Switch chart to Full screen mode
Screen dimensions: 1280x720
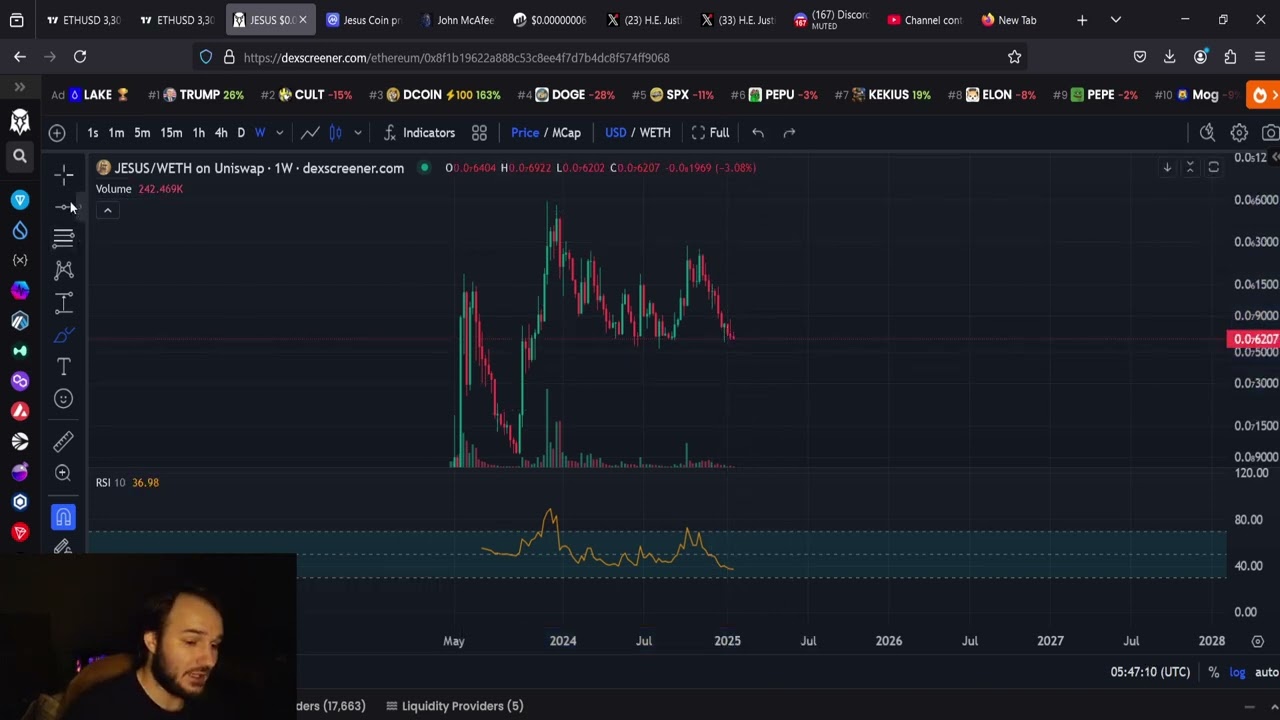[710, 132]
